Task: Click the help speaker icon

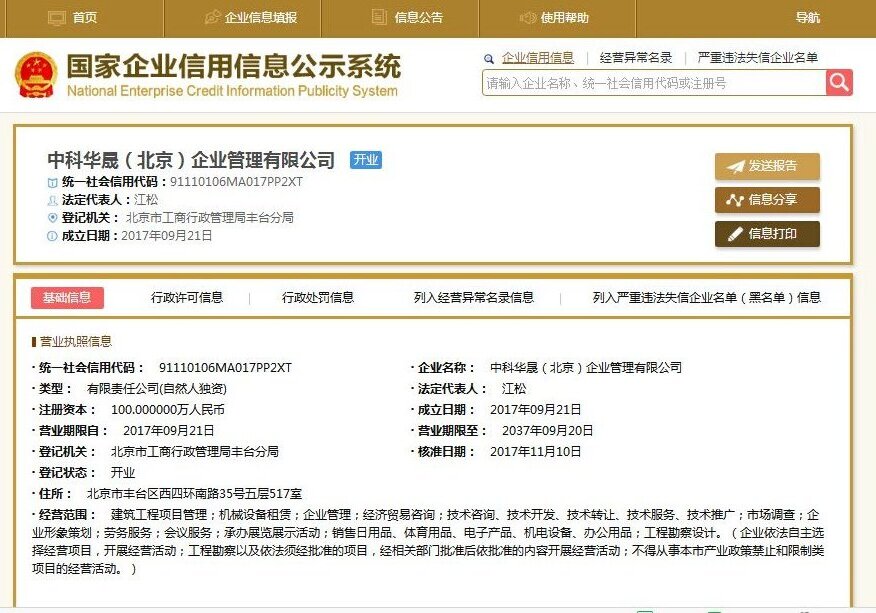Action: [527, 18]
